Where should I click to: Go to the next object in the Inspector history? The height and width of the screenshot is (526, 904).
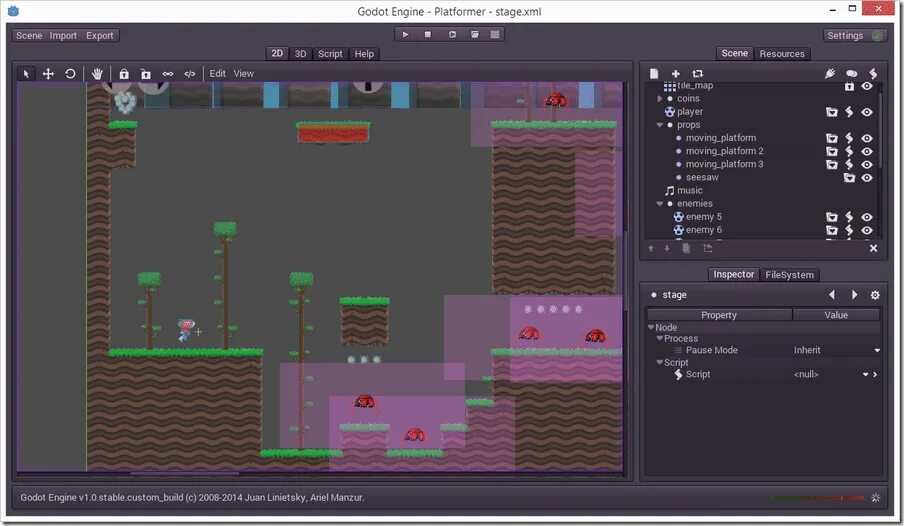pos(854,295)
